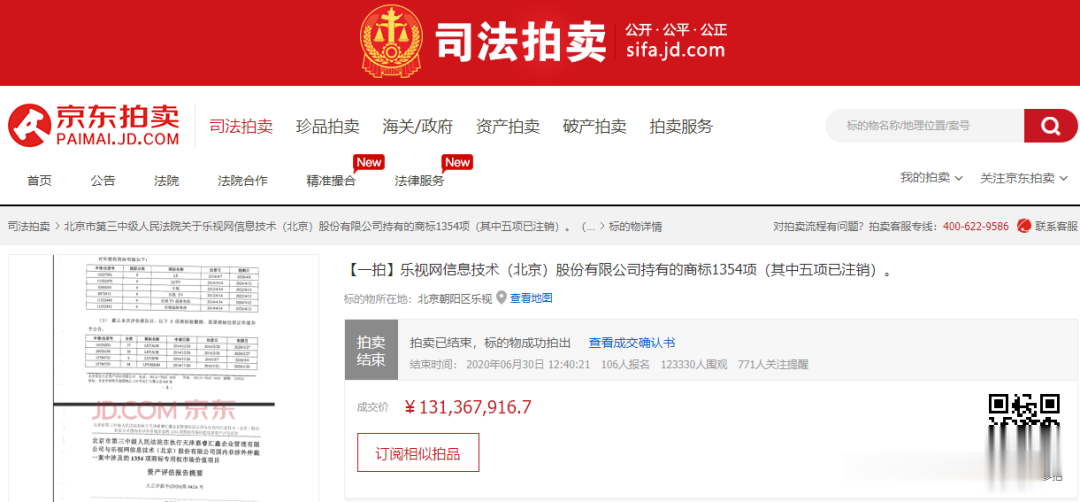Click the 771人关注提醒 count
This screenshot has height=502, width=1080.
click(x=773, y=364)
